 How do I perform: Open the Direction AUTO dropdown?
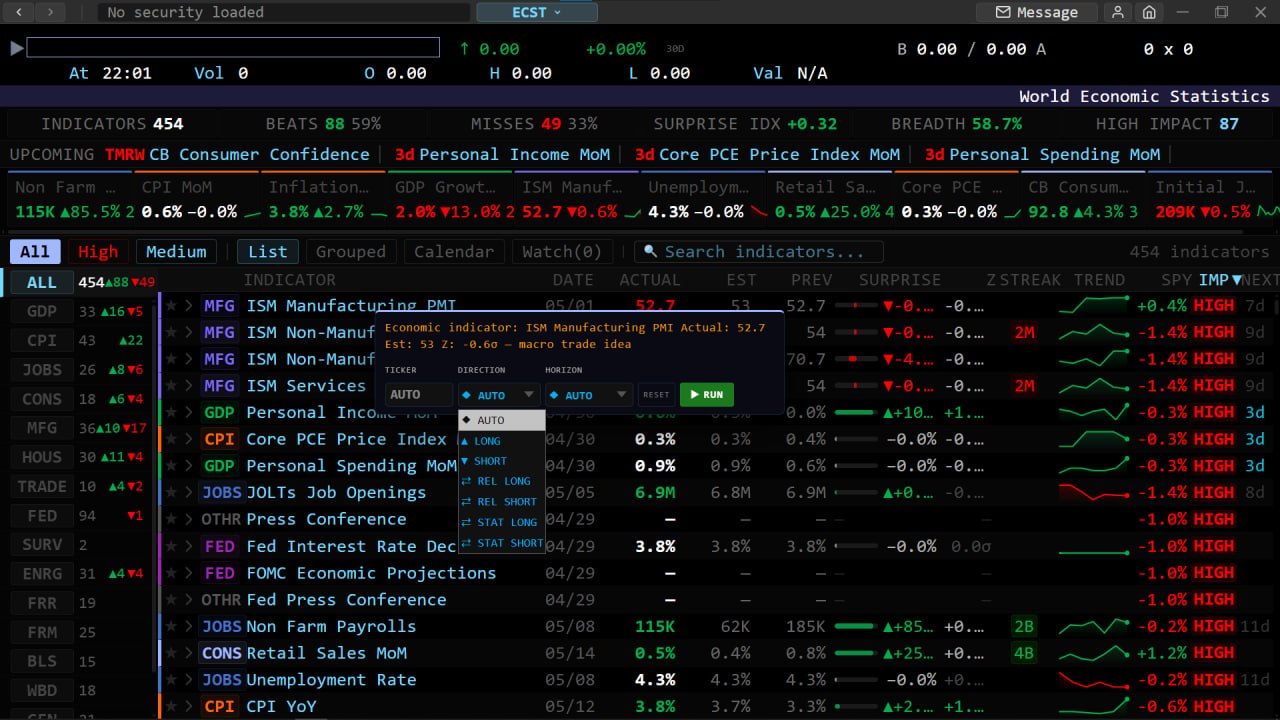tap(499, 395)
